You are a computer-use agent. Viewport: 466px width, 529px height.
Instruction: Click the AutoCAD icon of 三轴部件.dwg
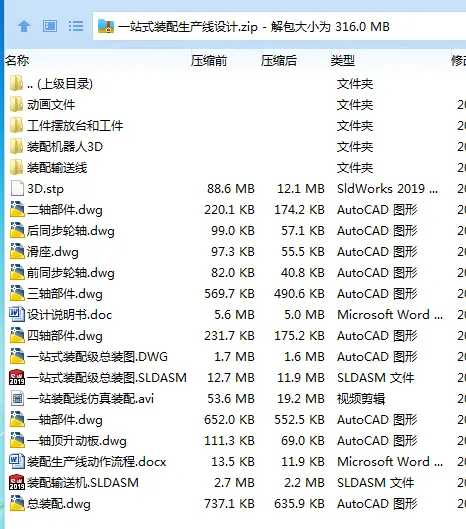click(x=17, y=293)
